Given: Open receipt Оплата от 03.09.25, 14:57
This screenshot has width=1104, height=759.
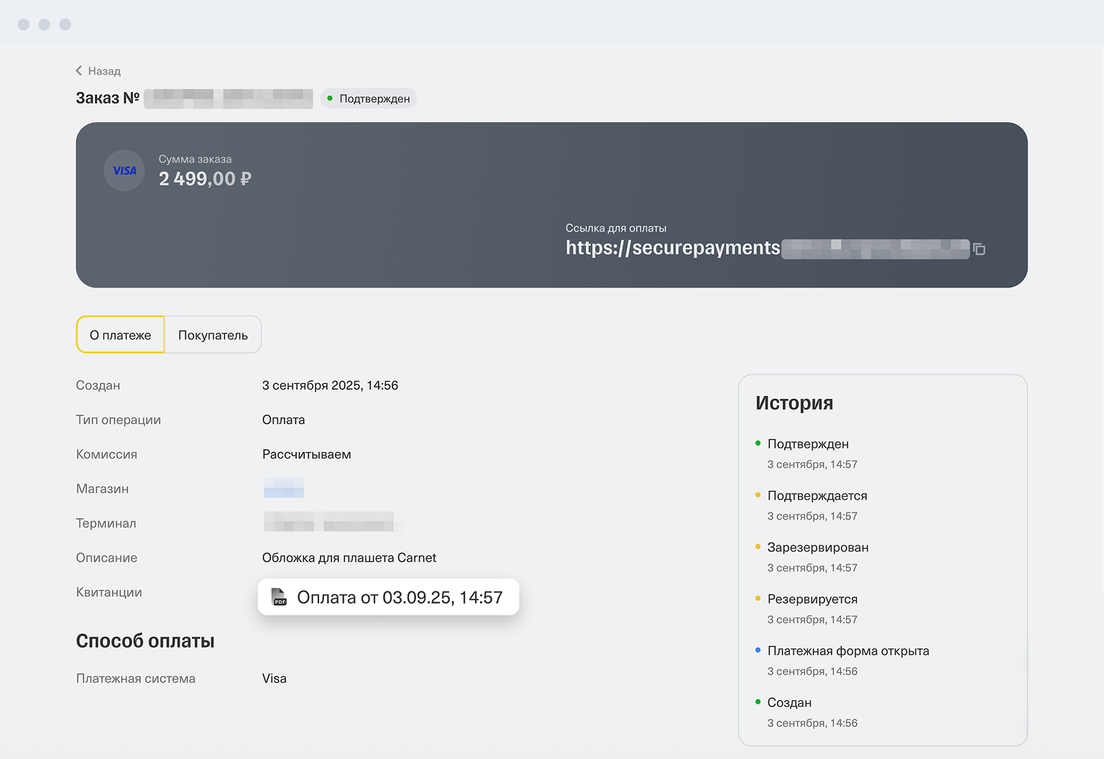Looking at the screenshot, I should 399,598.
